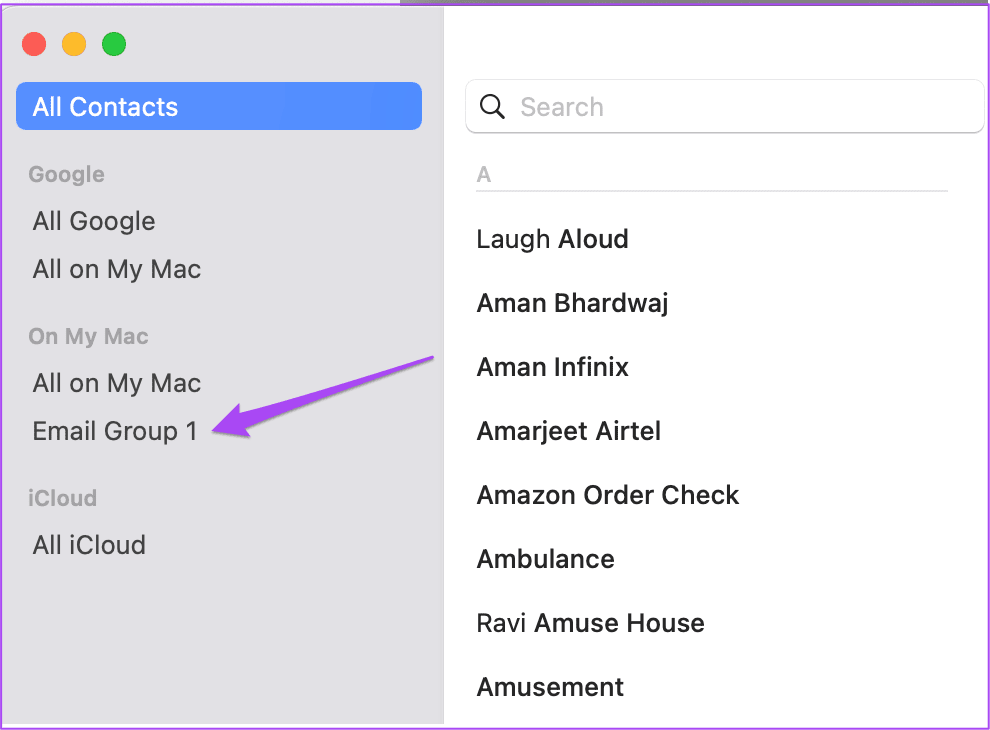Click the magnifying glass search icon
The height and width of the screenshot is (730, 990).
pos(492,107)
